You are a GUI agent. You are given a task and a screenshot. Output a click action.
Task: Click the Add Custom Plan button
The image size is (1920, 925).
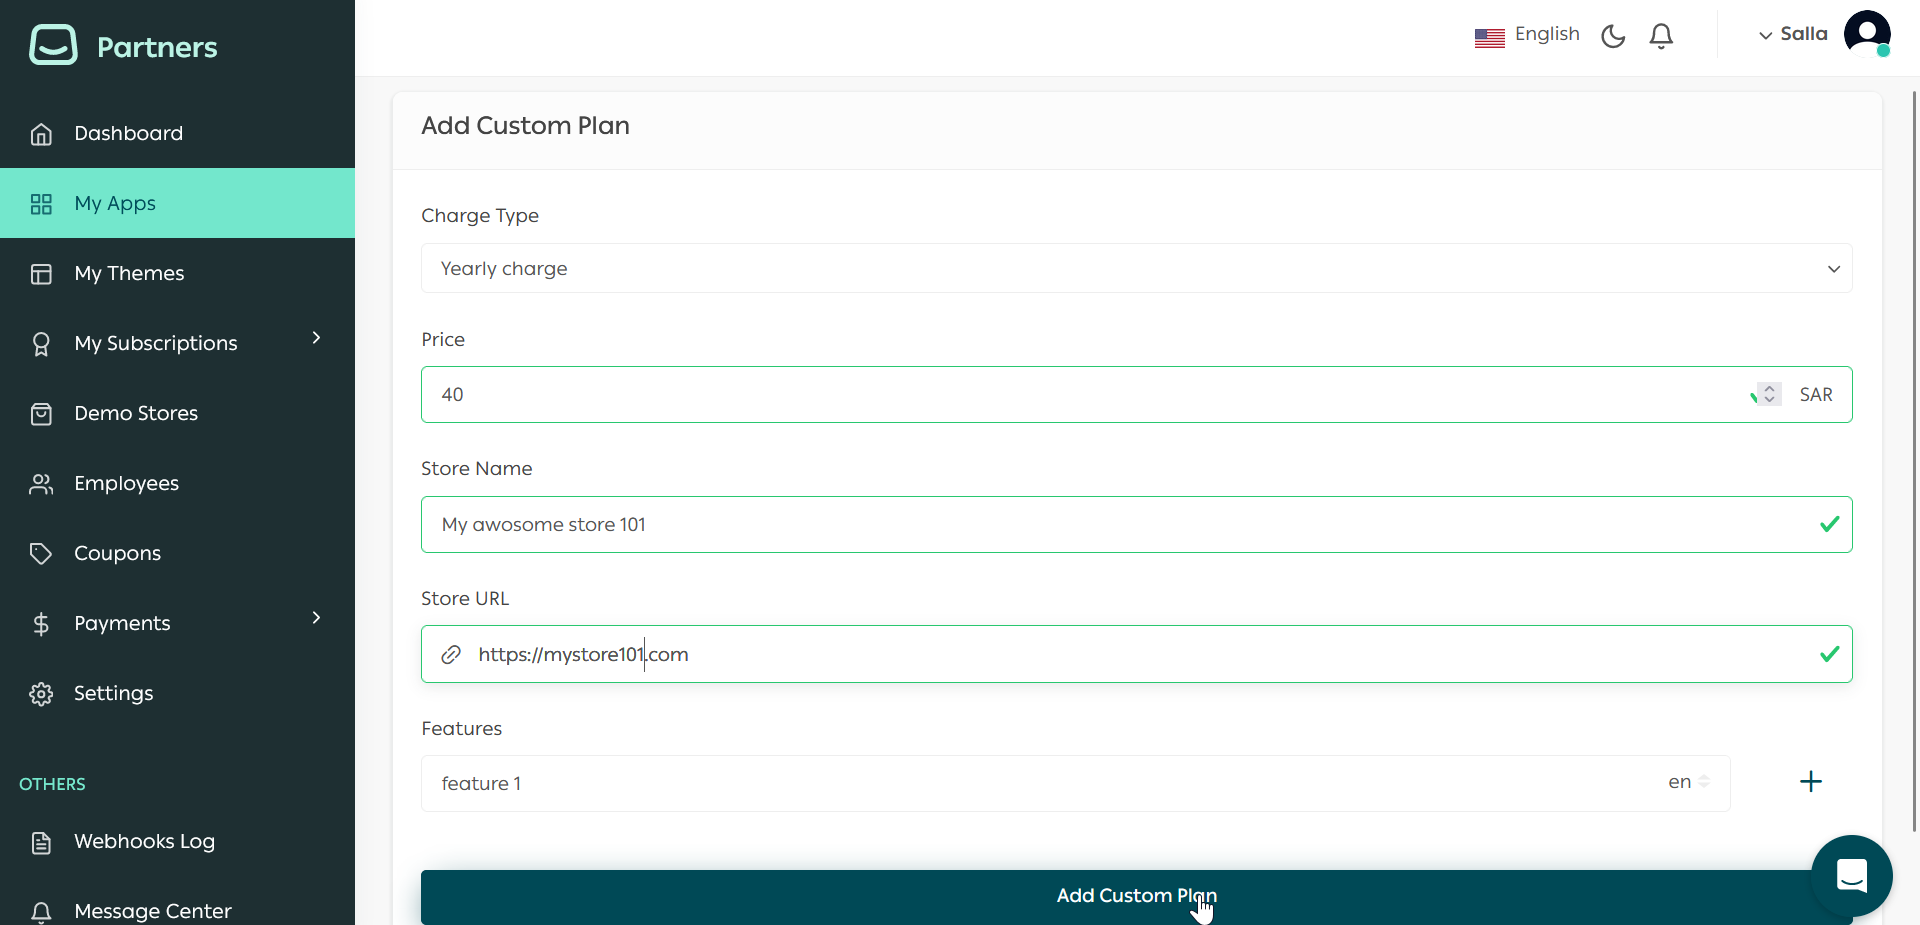[1136, 896]
